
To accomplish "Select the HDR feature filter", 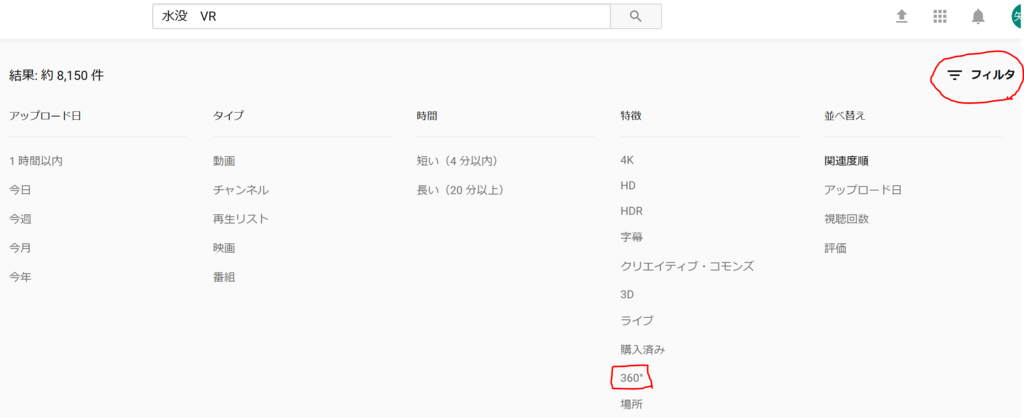I will 632,211.
